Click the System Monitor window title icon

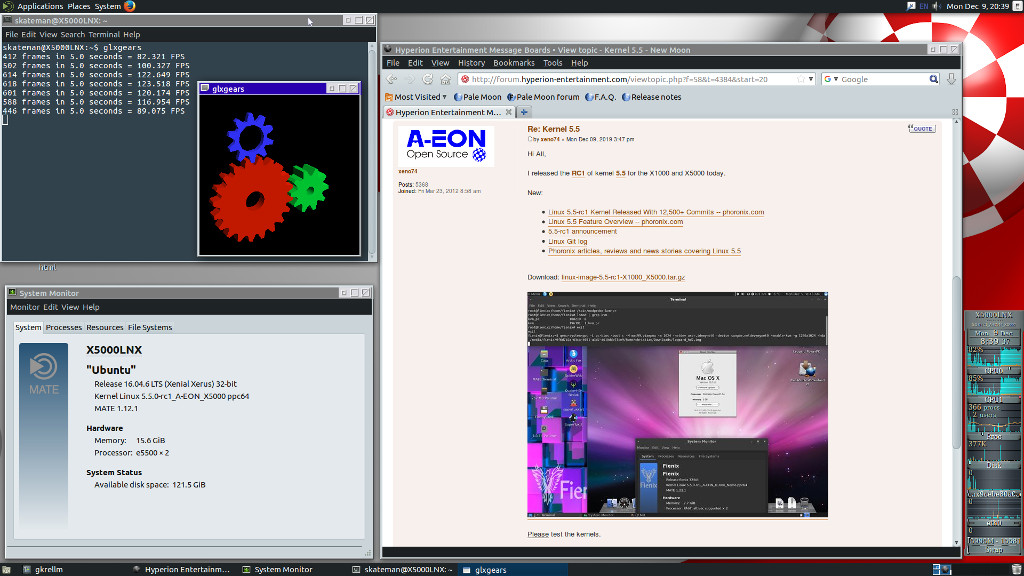click(x=12, y=293)
